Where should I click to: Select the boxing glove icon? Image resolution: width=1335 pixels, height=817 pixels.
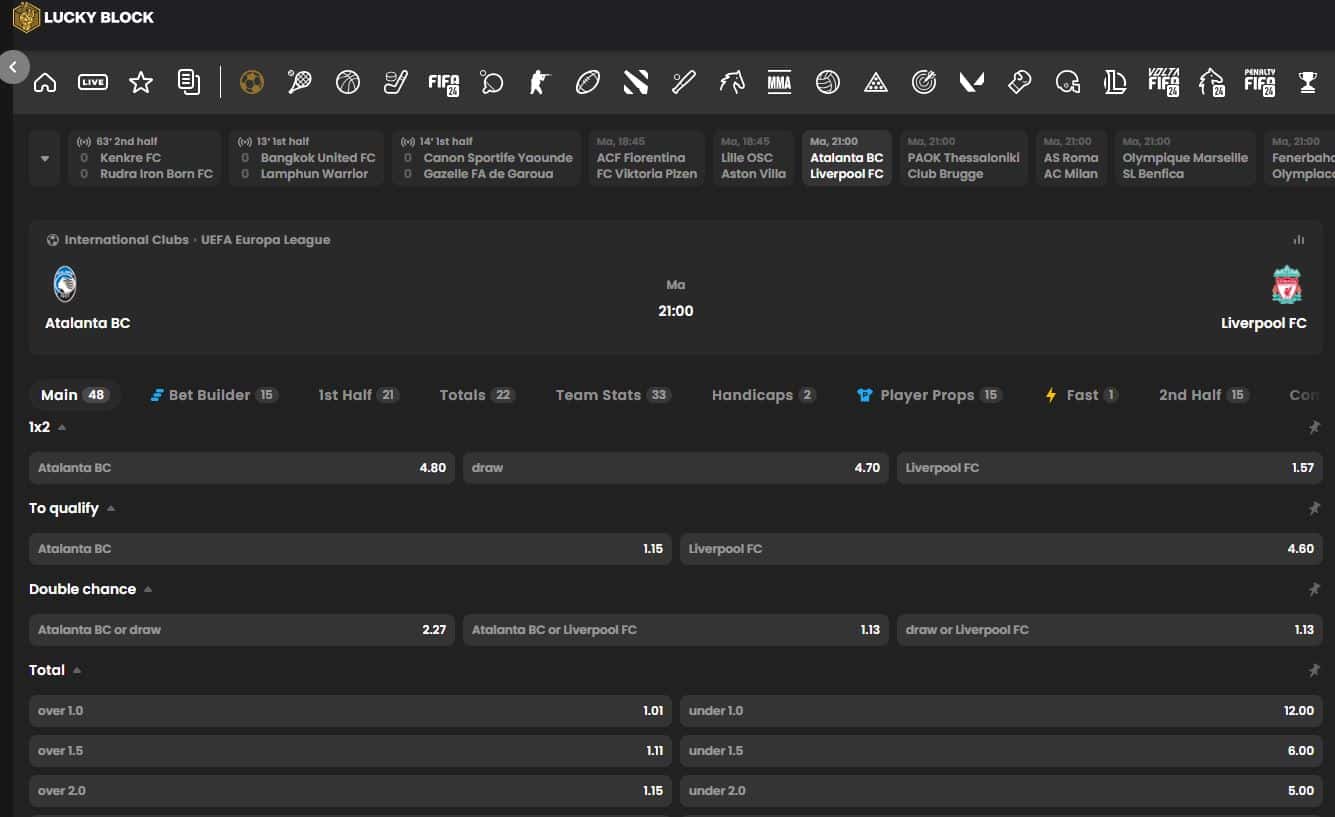coord(1020,82)
